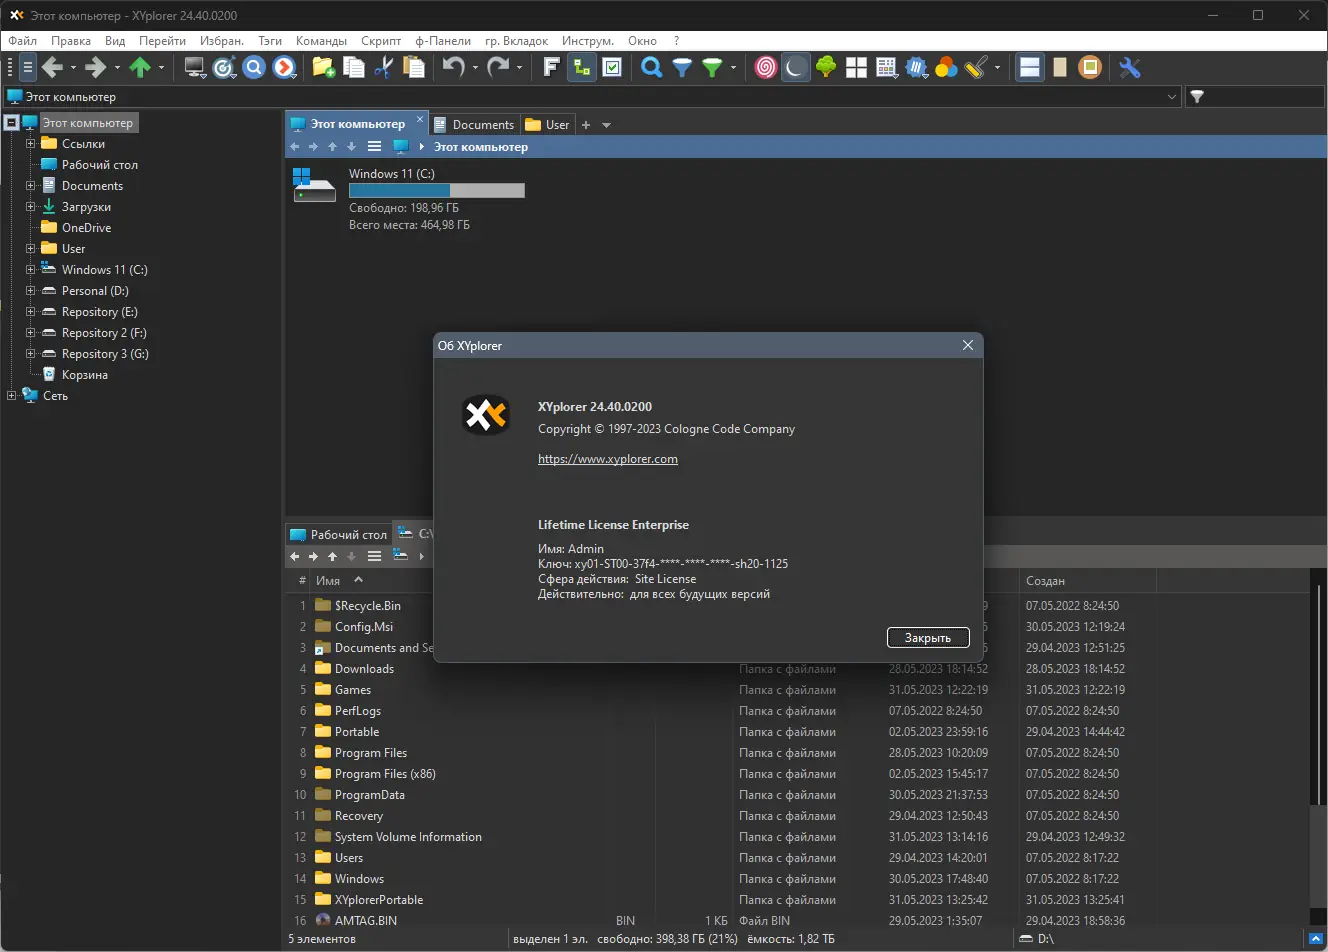Open Configuration via the wrench icon
Screen dimensions: 1328x952
[x=1130, y=67]
